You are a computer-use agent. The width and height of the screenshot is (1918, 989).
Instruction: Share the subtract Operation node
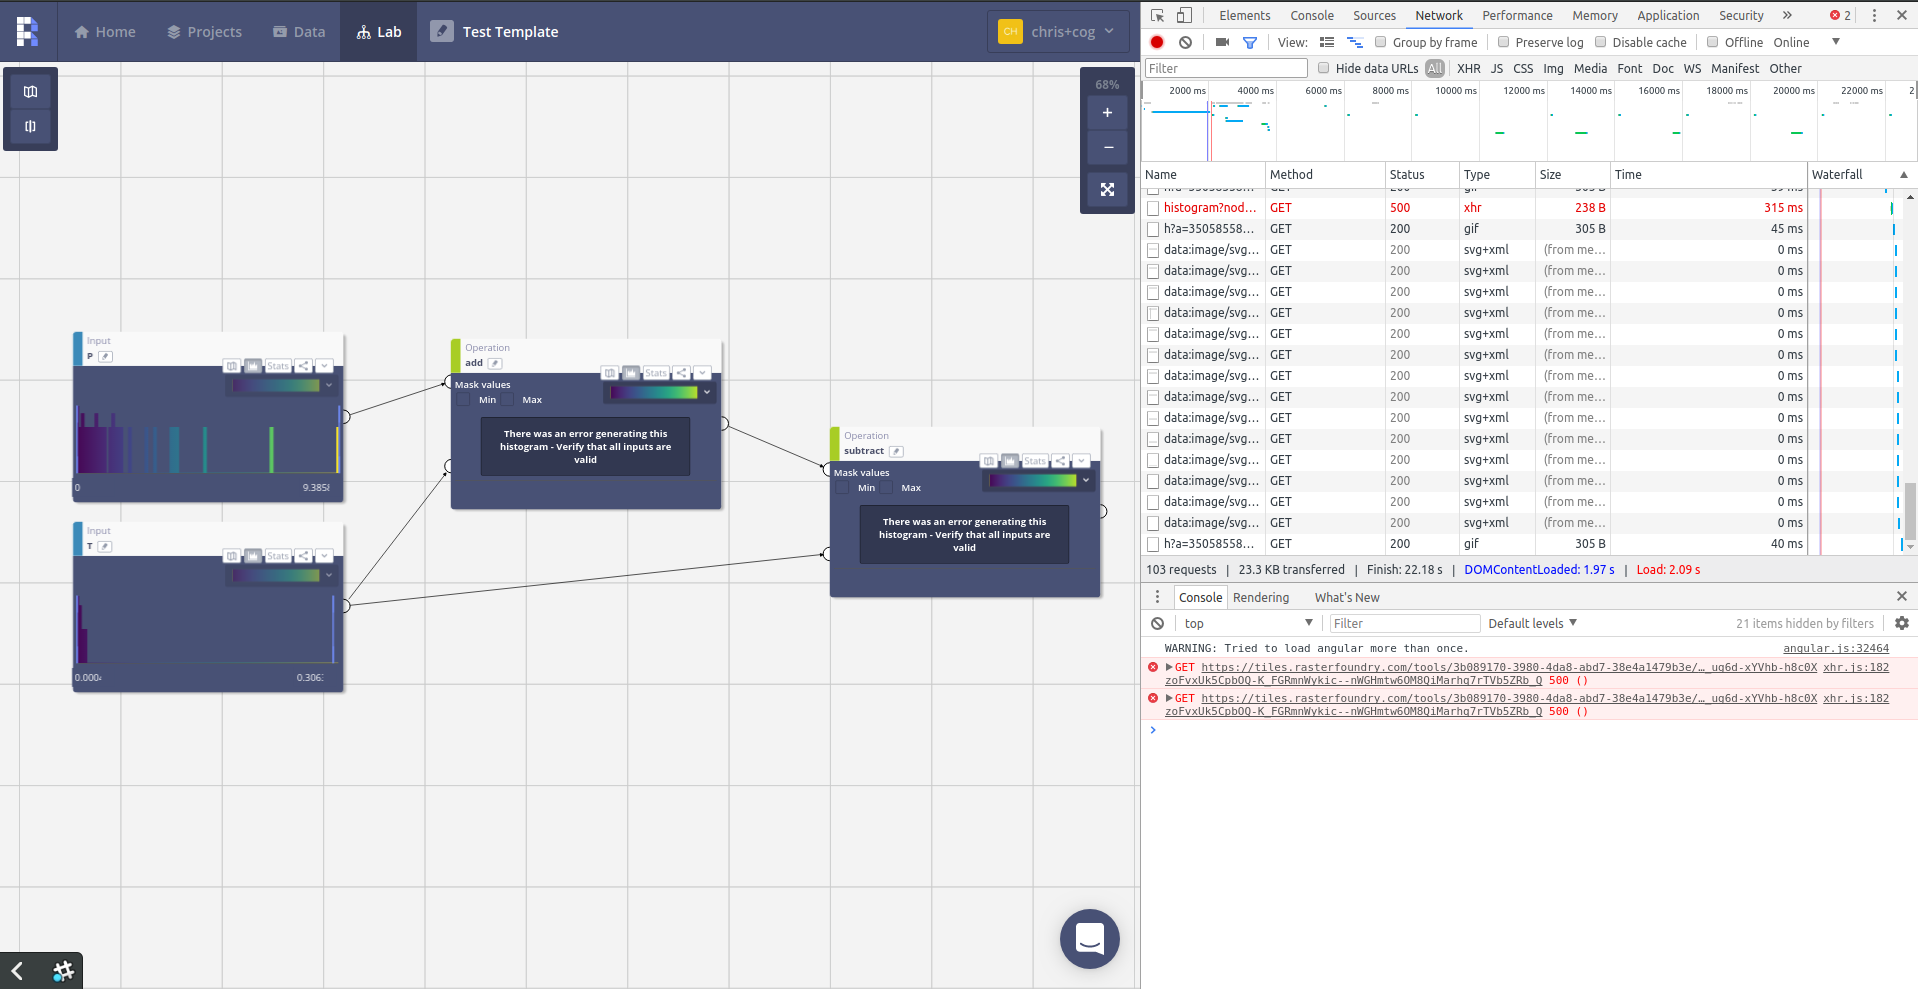point(1060,461)
